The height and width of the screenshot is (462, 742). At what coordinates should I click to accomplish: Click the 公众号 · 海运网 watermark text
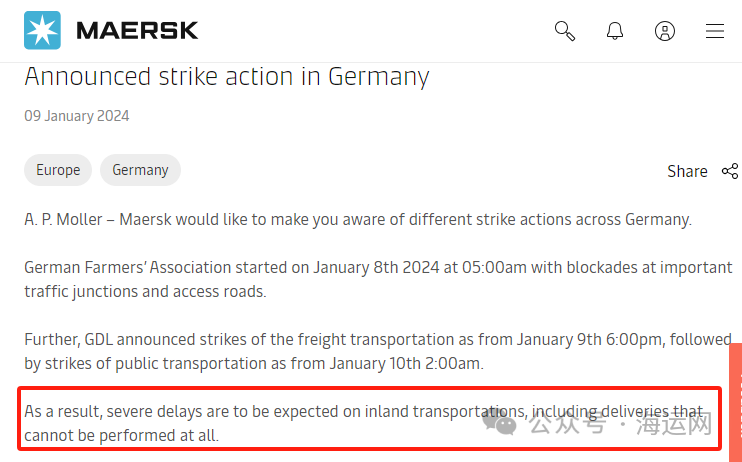pyautogui.click(x=621, y=422)
